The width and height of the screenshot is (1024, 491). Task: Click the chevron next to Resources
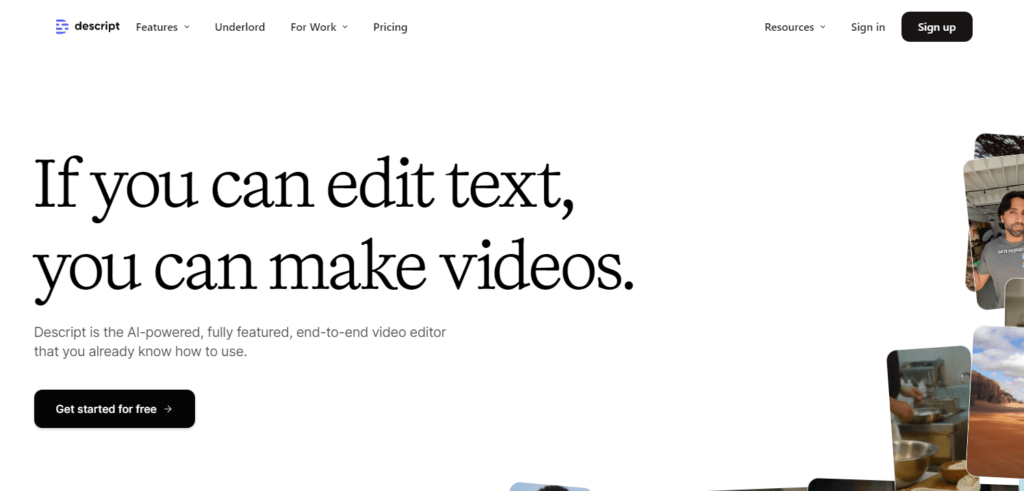823,27
